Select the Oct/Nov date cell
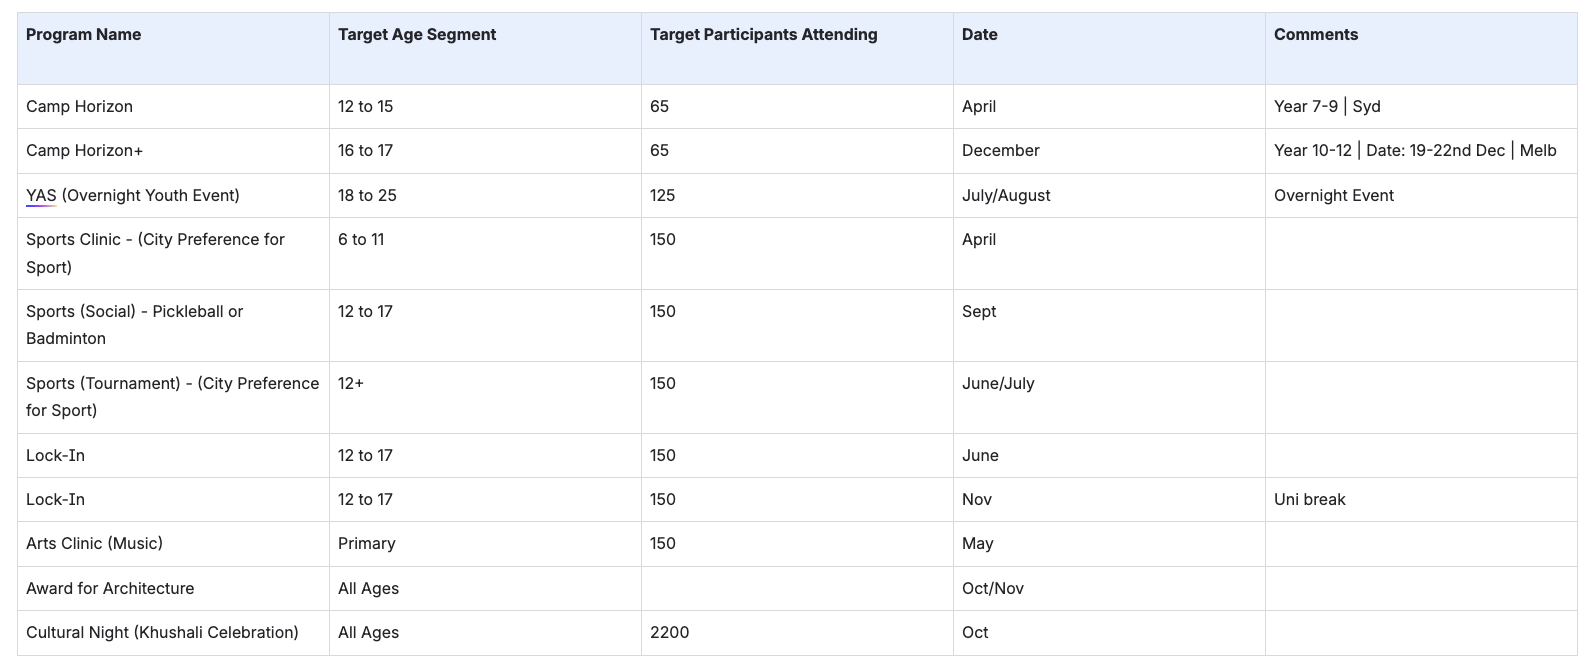This screenshot has height=661, width=1592. (x=992, y=589)
